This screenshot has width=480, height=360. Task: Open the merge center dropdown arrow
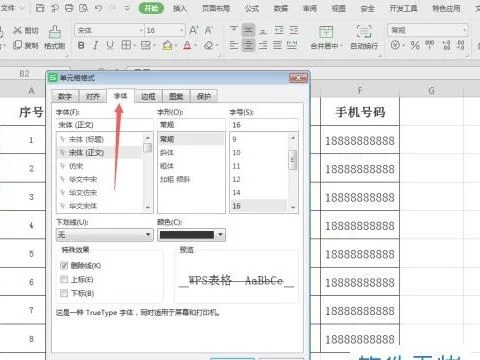[341, 46]
